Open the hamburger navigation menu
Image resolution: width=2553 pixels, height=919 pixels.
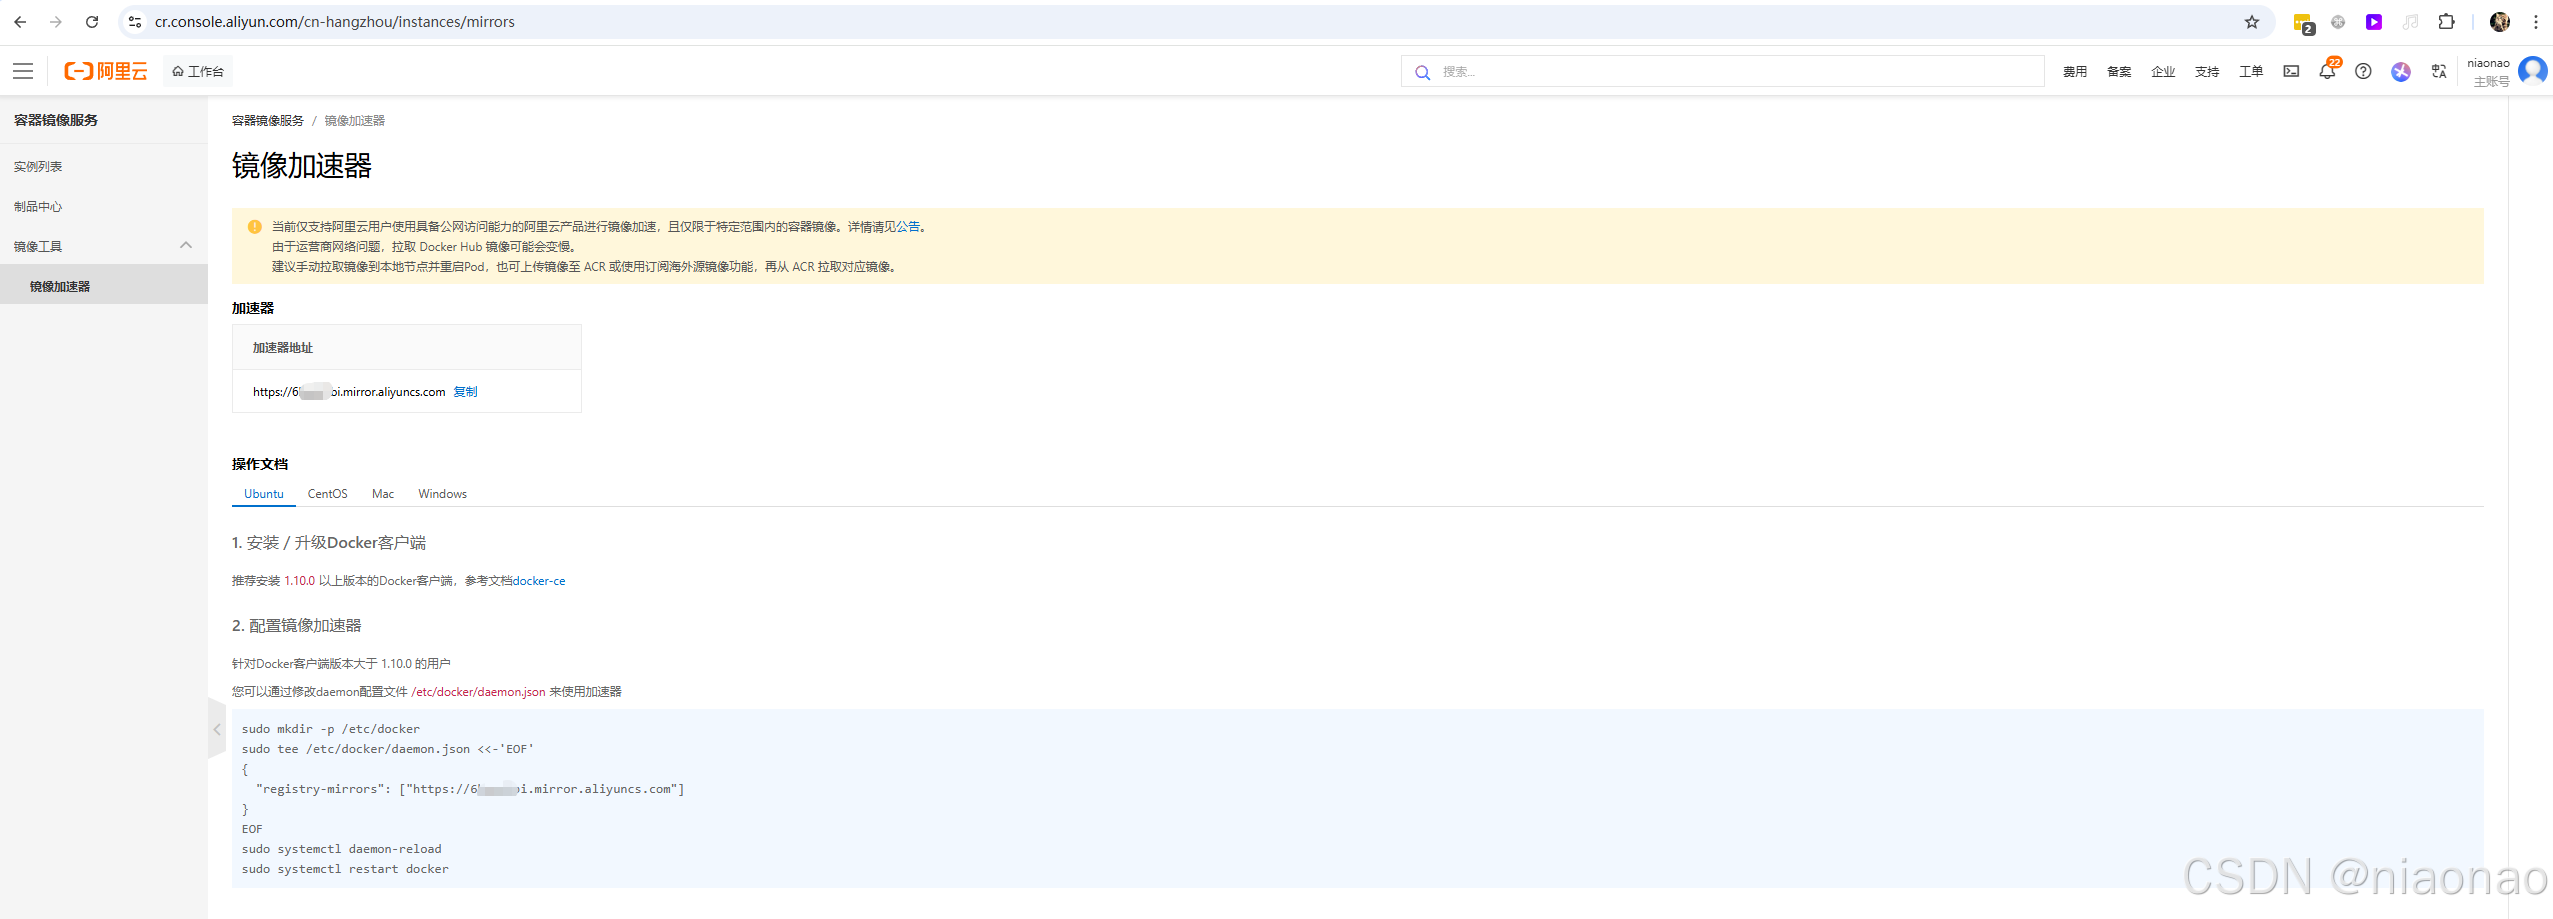click(x=23, y=71)
